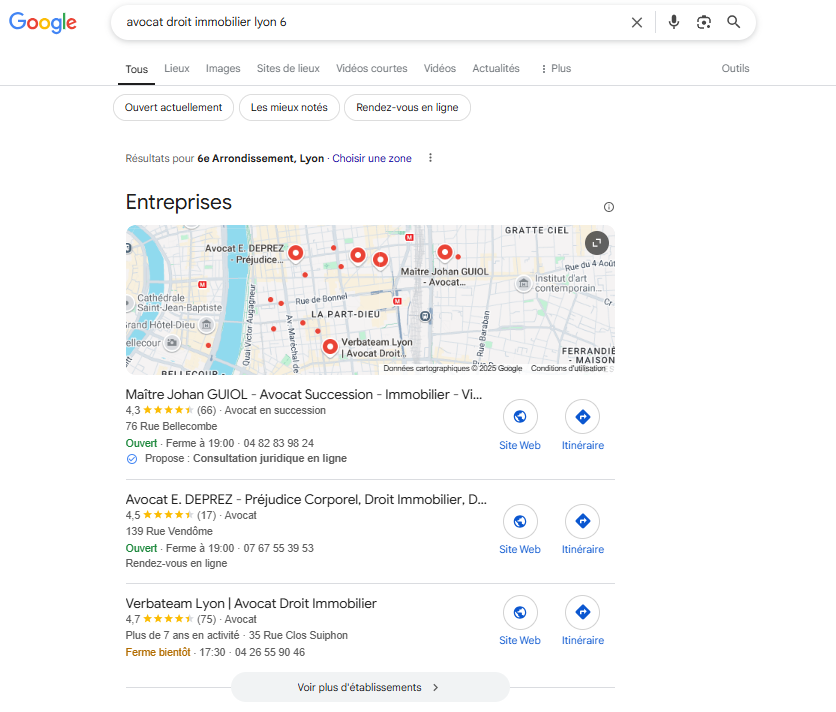
Task: Open Site Web icon for Verbateam Lyon
Action: (x=520, y=612)
